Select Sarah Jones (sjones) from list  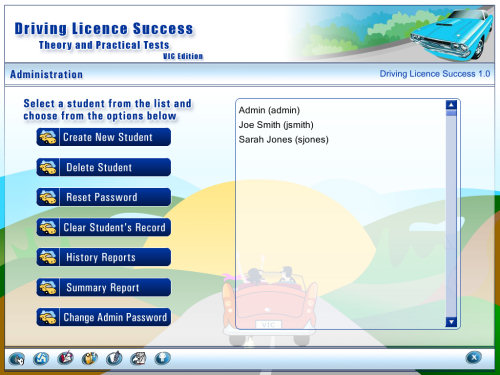[284, 140]
